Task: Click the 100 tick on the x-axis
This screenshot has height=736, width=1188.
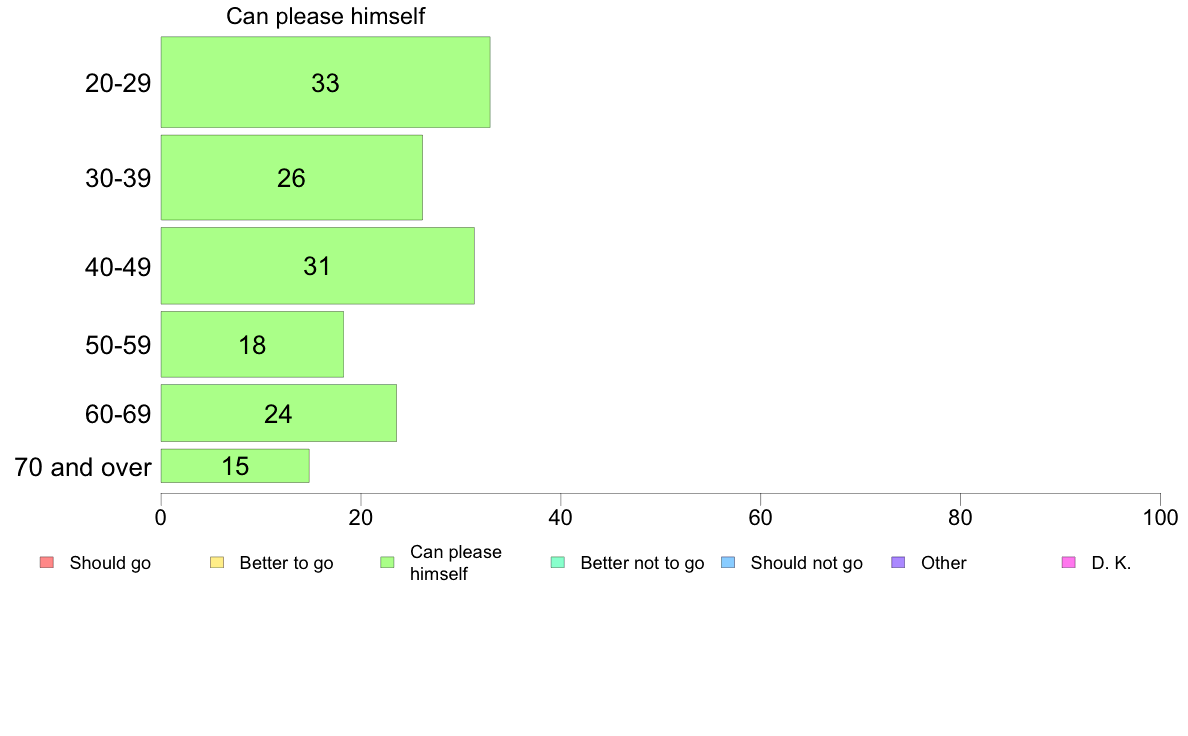Action: tap(1160, 518)
